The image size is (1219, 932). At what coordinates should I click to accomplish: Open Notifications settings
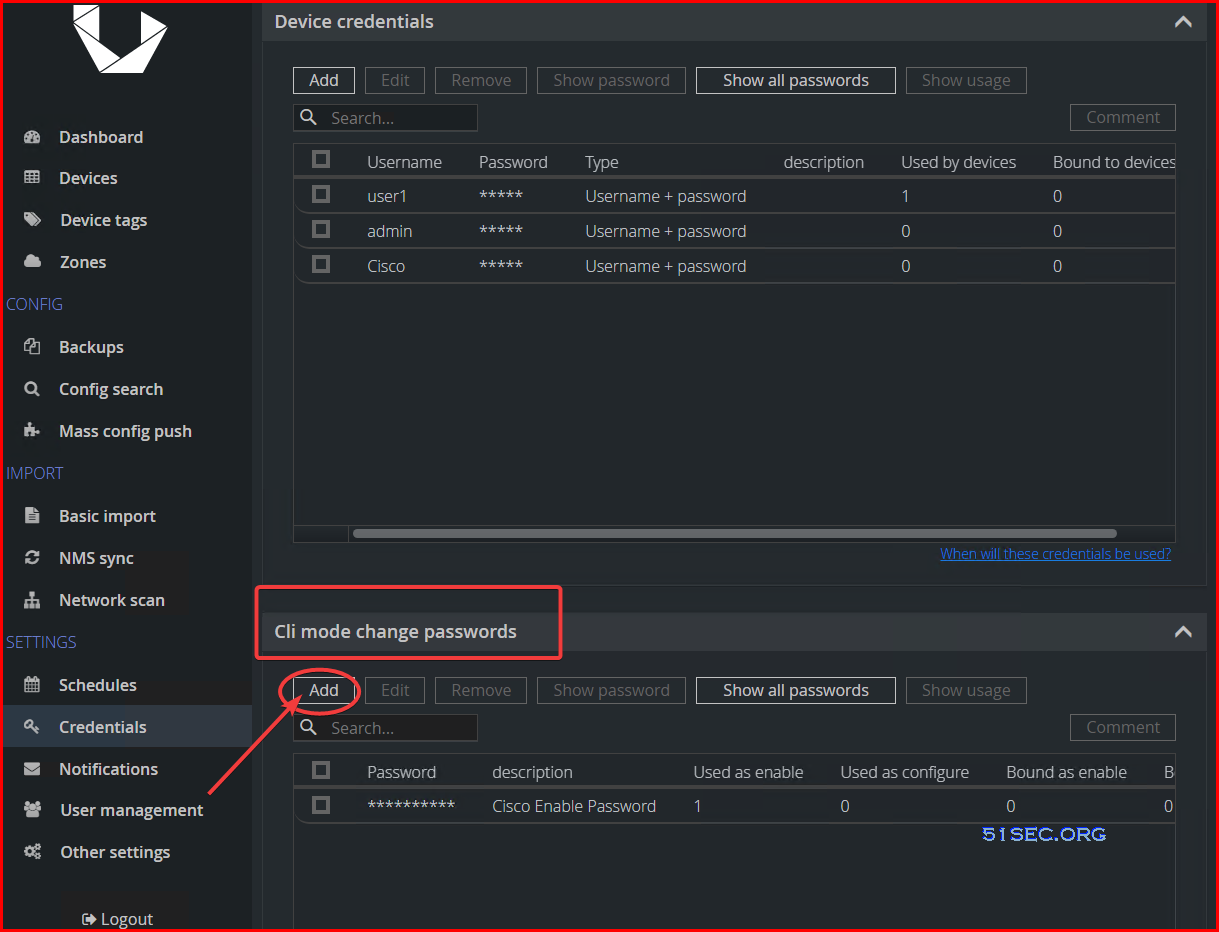tap(108, 769)
